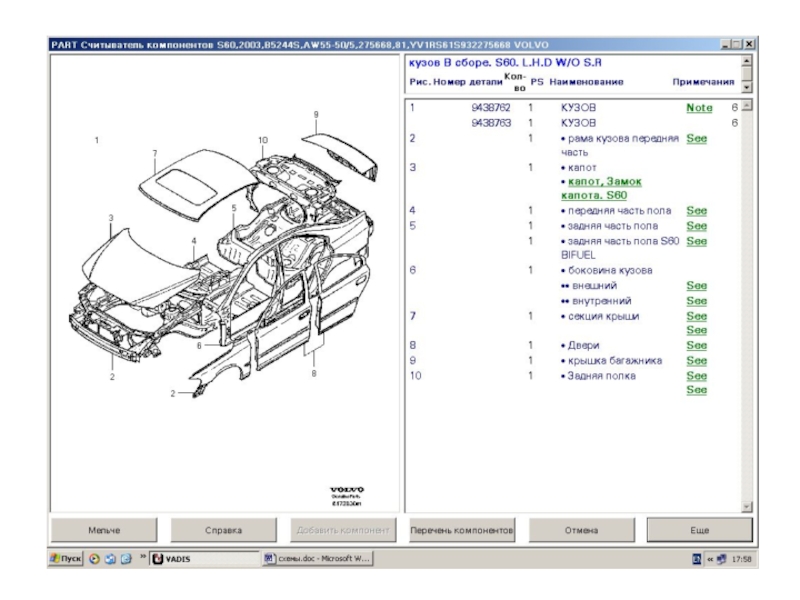Click the Мельче button
Screen dimensions: 800x600
click(104, 530)
